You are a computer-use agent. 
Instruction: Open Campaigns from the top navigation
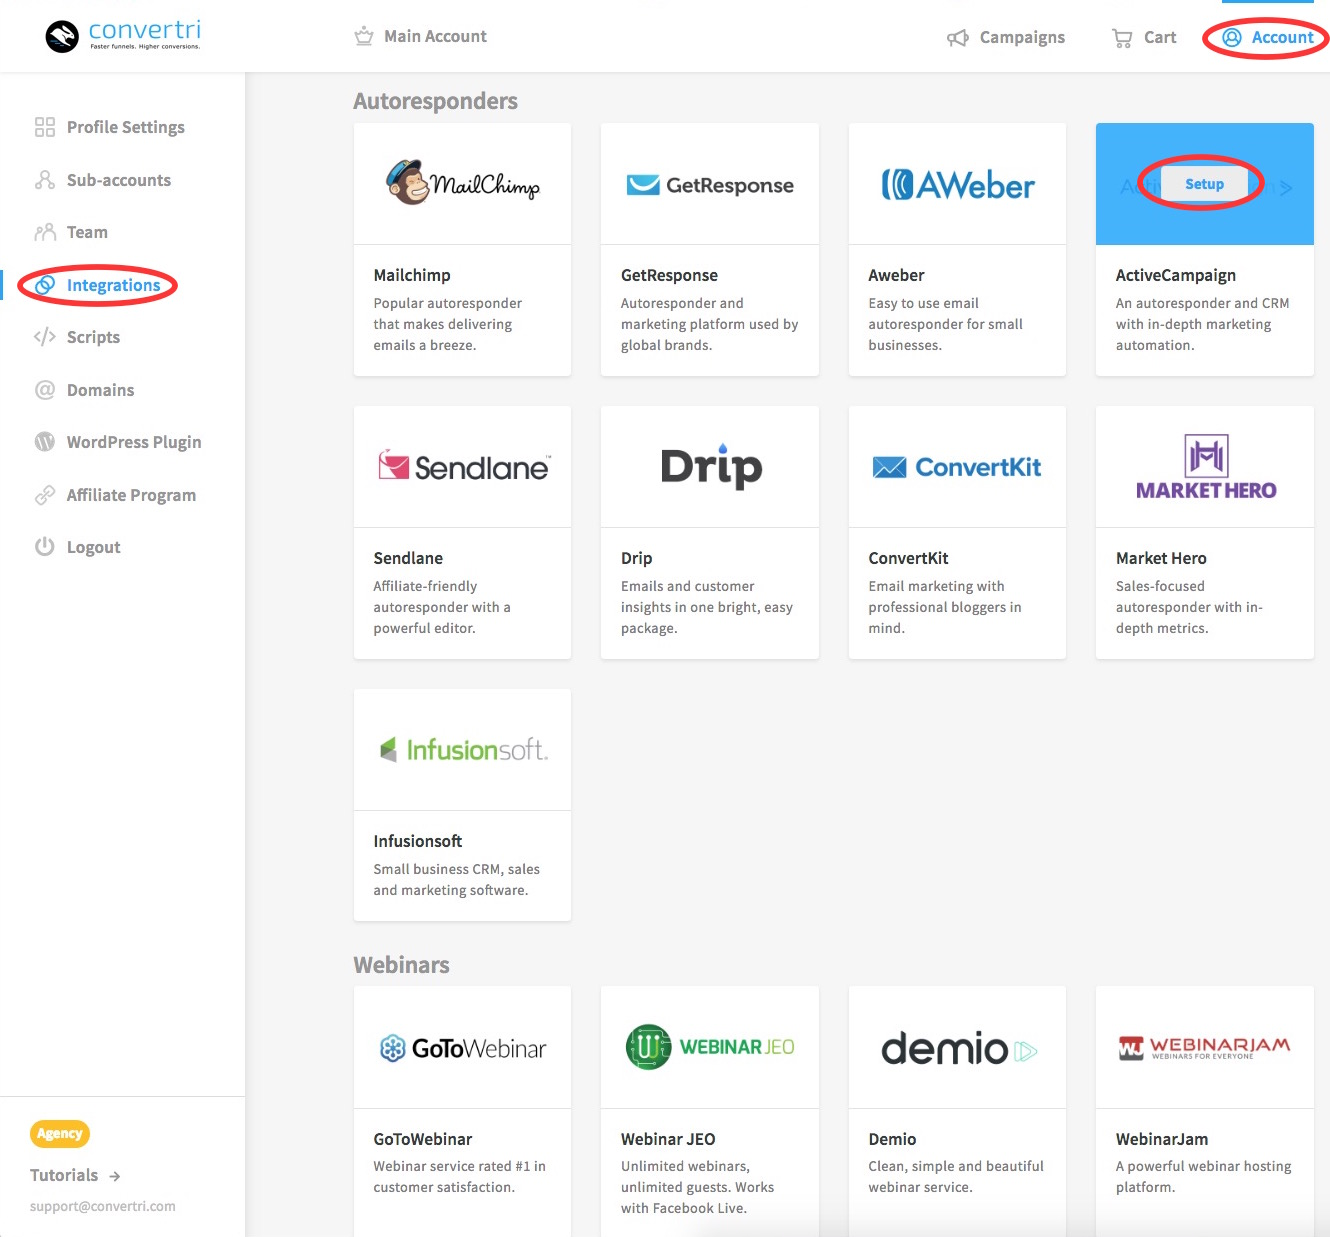pyautogui.click(x=1006, y=38)
